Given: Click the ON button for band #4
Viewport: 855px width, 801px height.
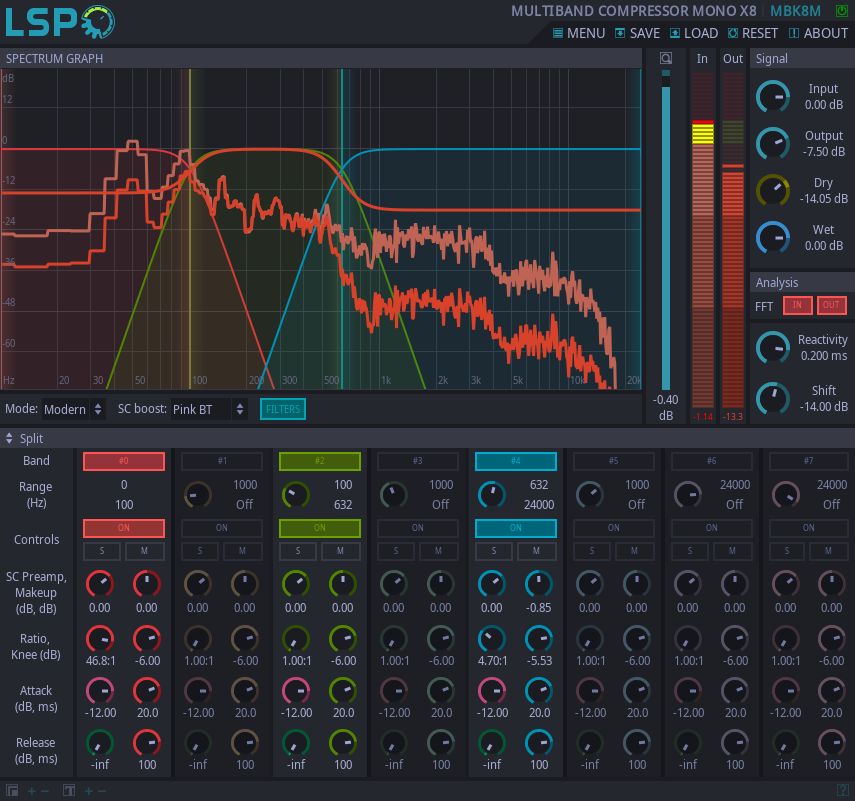Looking at the screenshot, I should 516,528.
